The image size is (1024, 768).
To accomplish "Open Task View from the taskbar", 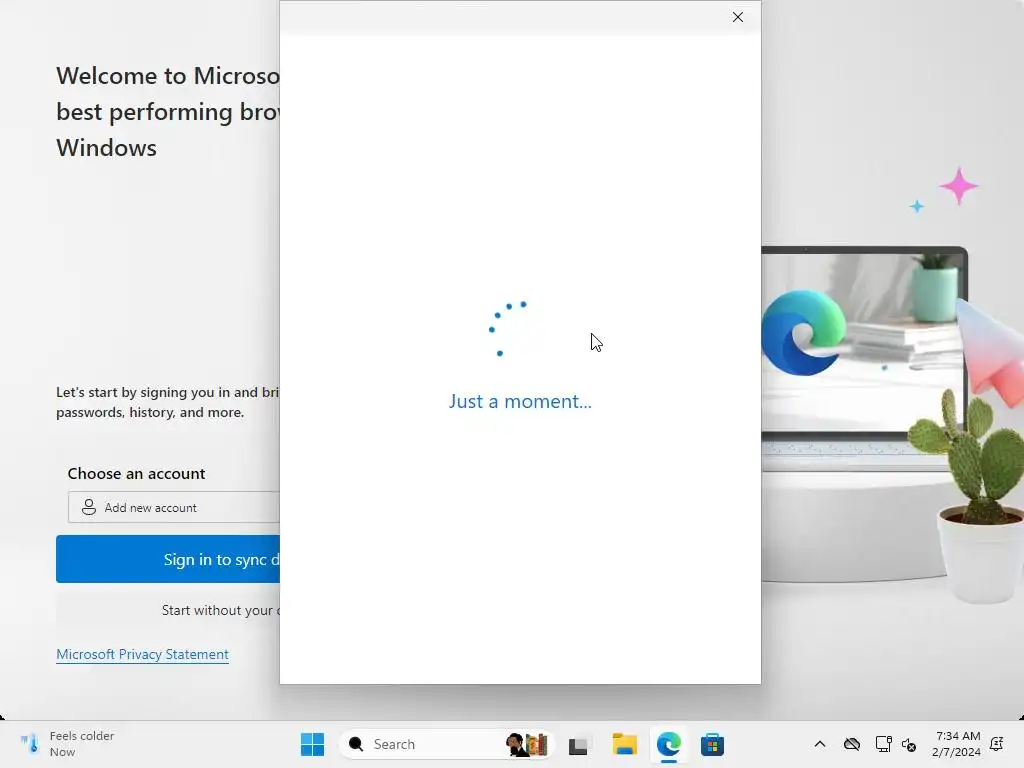I will 579,744.
